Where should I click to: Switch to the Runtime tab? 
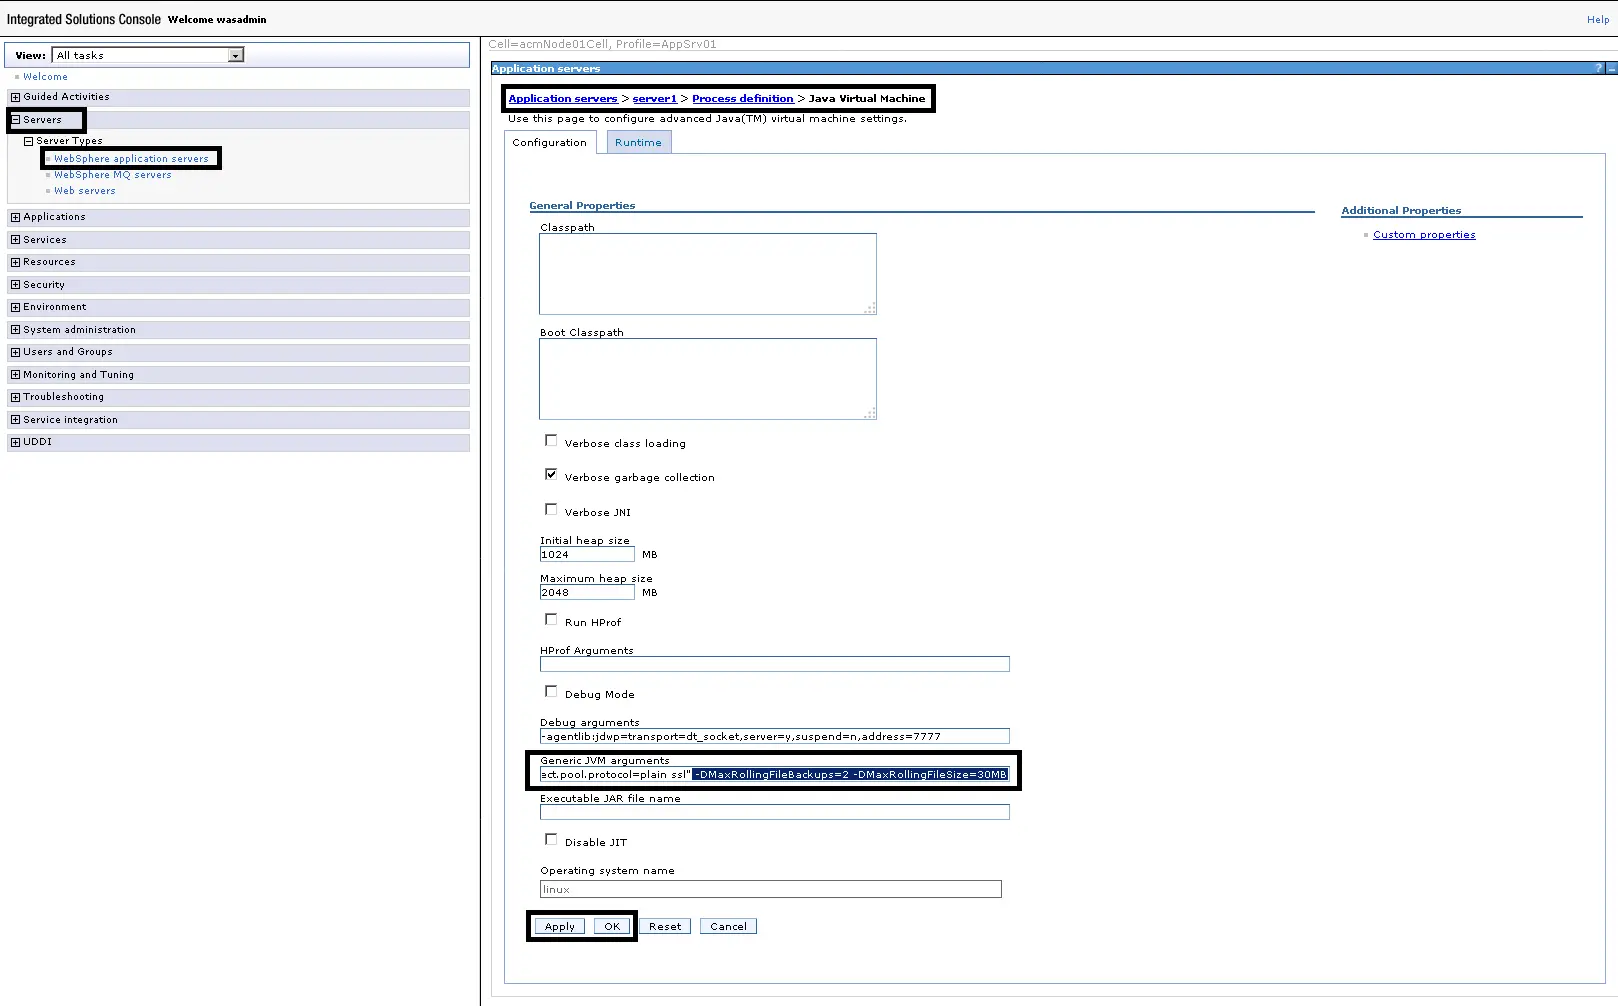tap(638, 142)
